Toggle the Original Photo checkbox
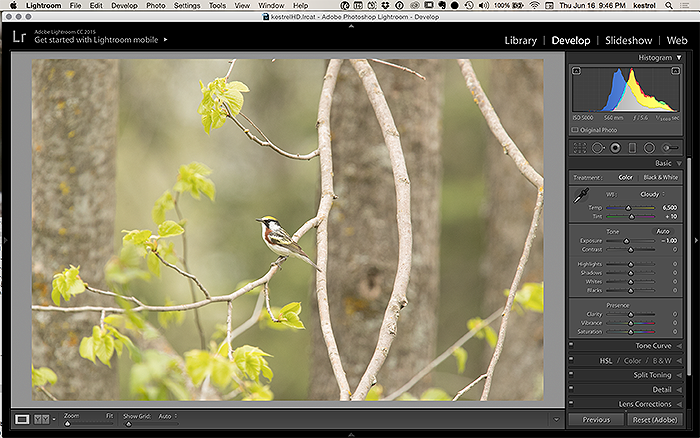The image size is (700, 438). pos(575,130)
